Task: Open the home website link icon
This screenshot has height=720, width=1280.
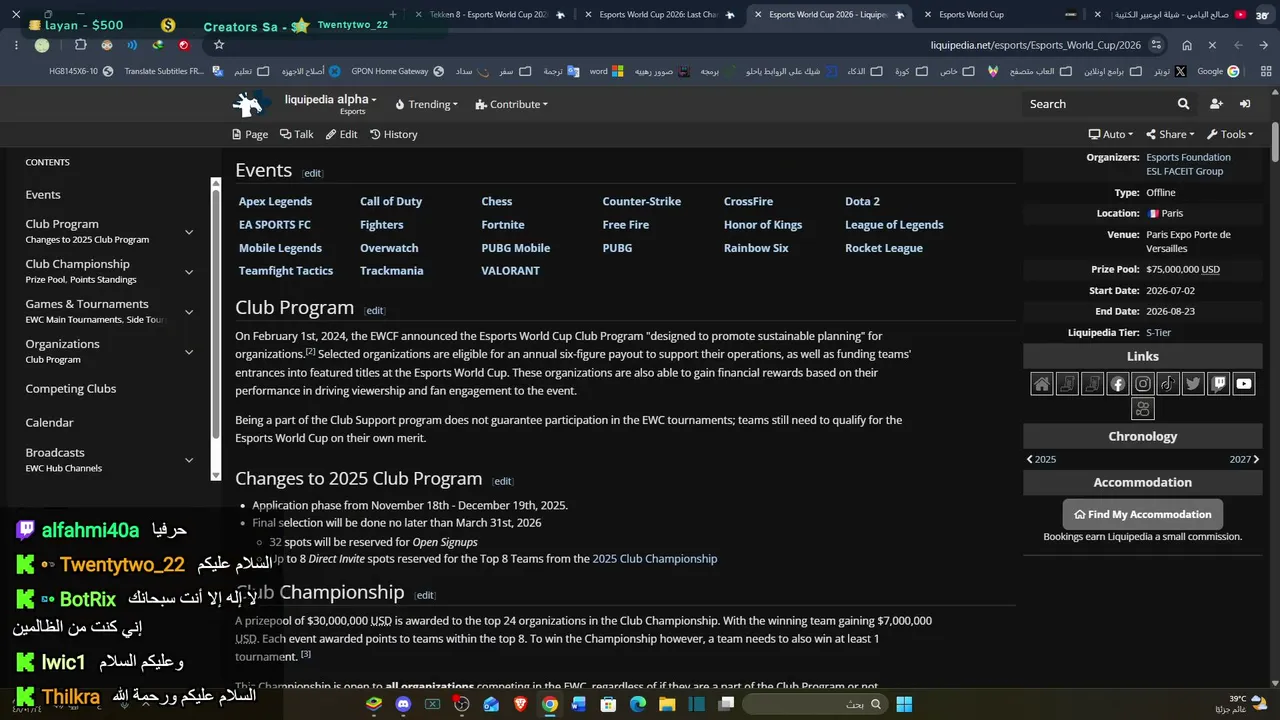Action: pyautogui.click(x=1042, y=384)
